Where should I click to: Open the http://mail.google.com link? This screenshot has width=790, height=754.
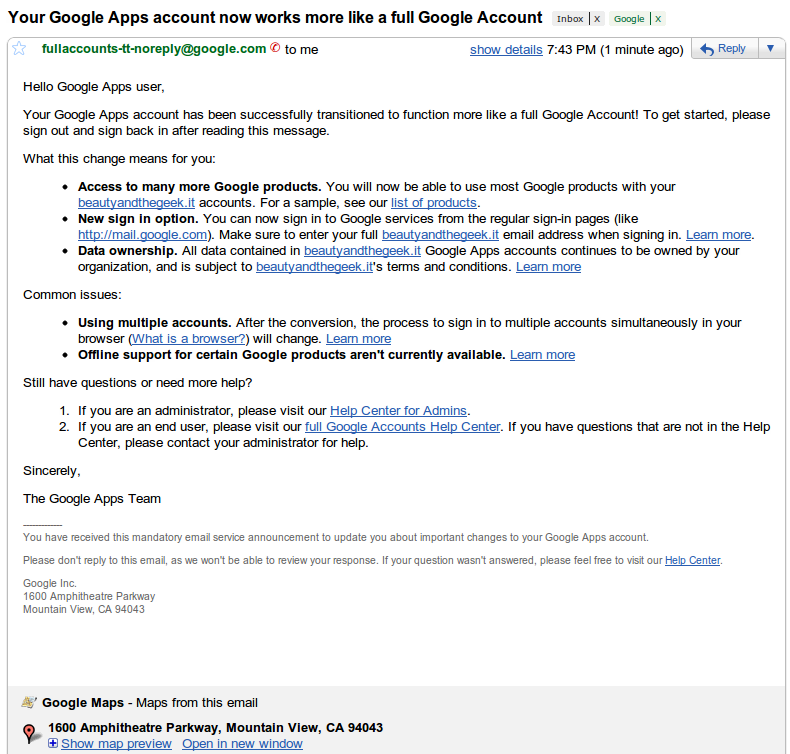coord(142,235)
